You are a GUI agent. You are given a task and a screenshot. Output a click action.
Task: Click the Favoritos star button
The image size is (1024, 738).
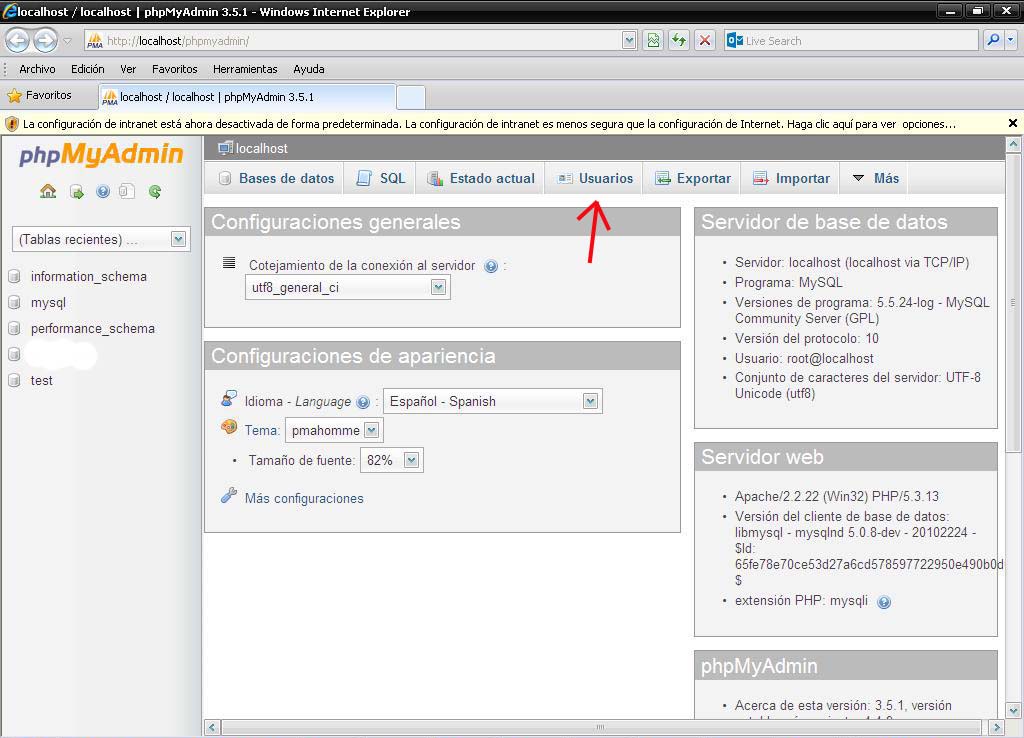tap(39, 95)
